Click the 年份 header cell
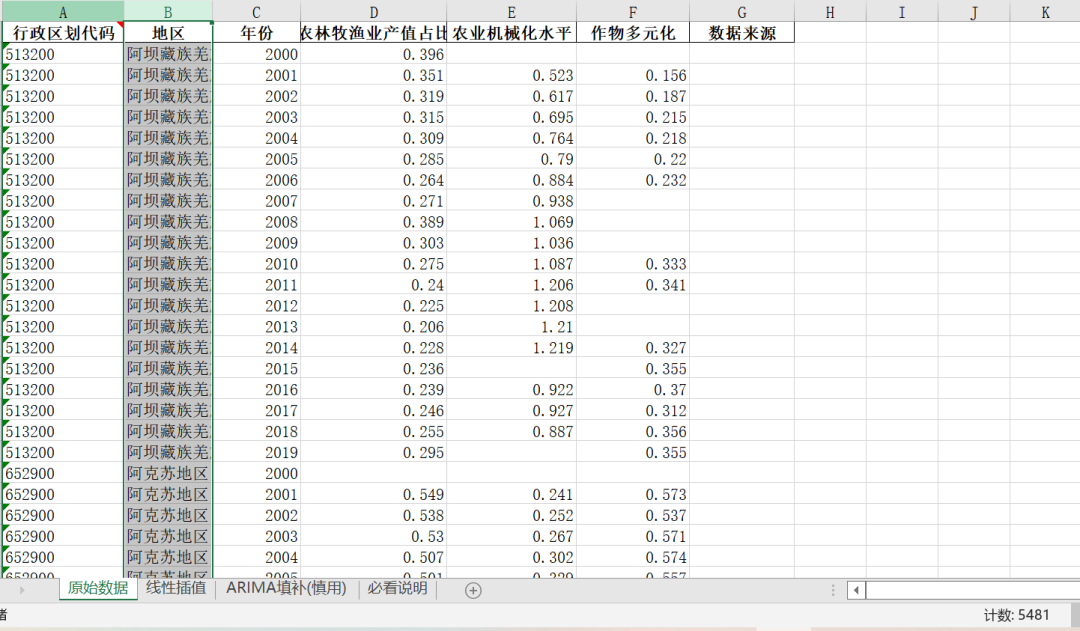1080x631 pixels. tap(256, 32)
